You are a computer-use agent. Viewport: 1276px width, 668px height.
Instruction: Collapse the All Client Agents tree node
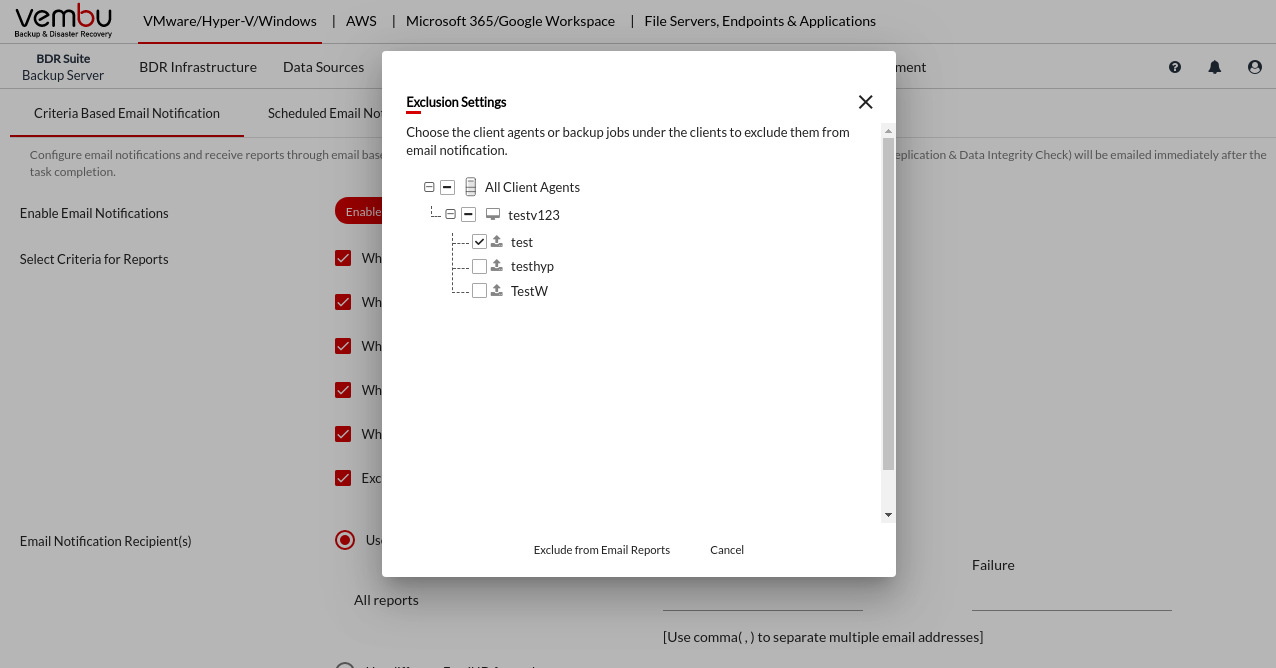pos(429,187)
